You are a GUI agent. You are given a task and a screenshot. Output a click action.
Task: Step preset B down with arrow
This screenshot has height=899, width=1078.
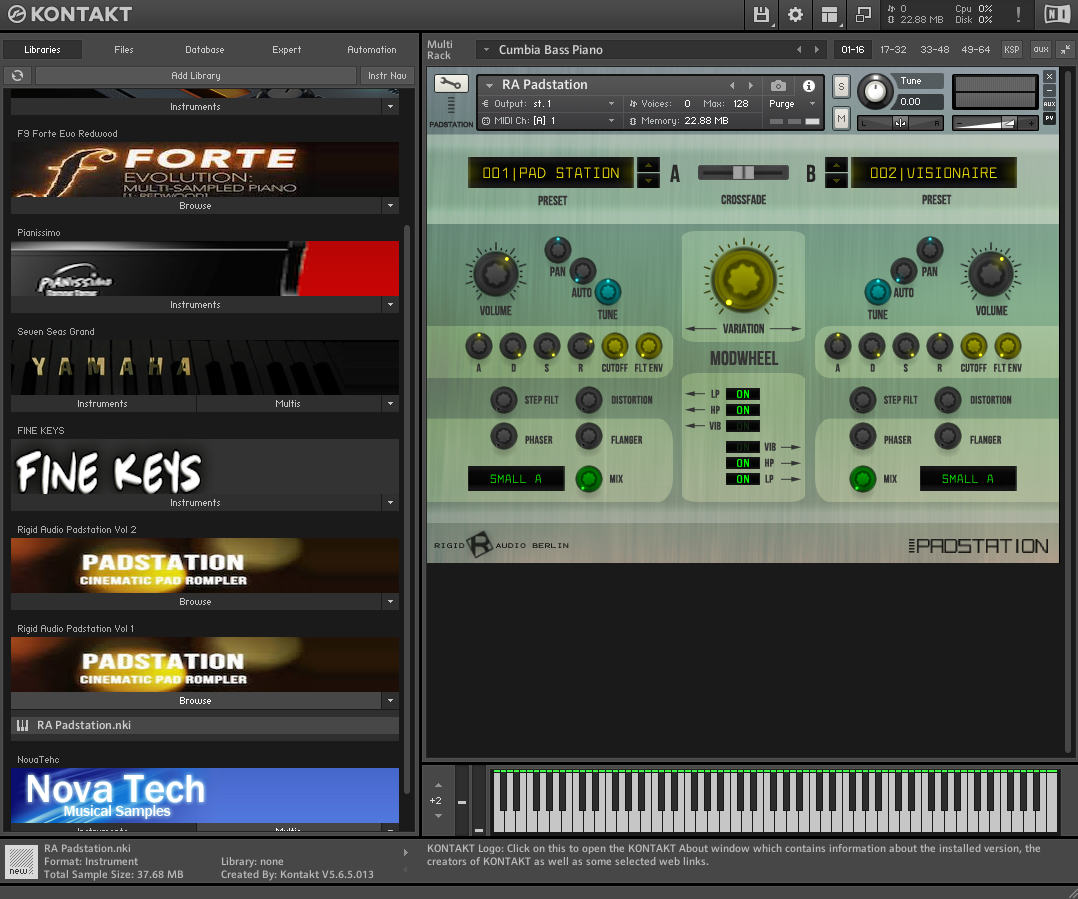[836, 180]
